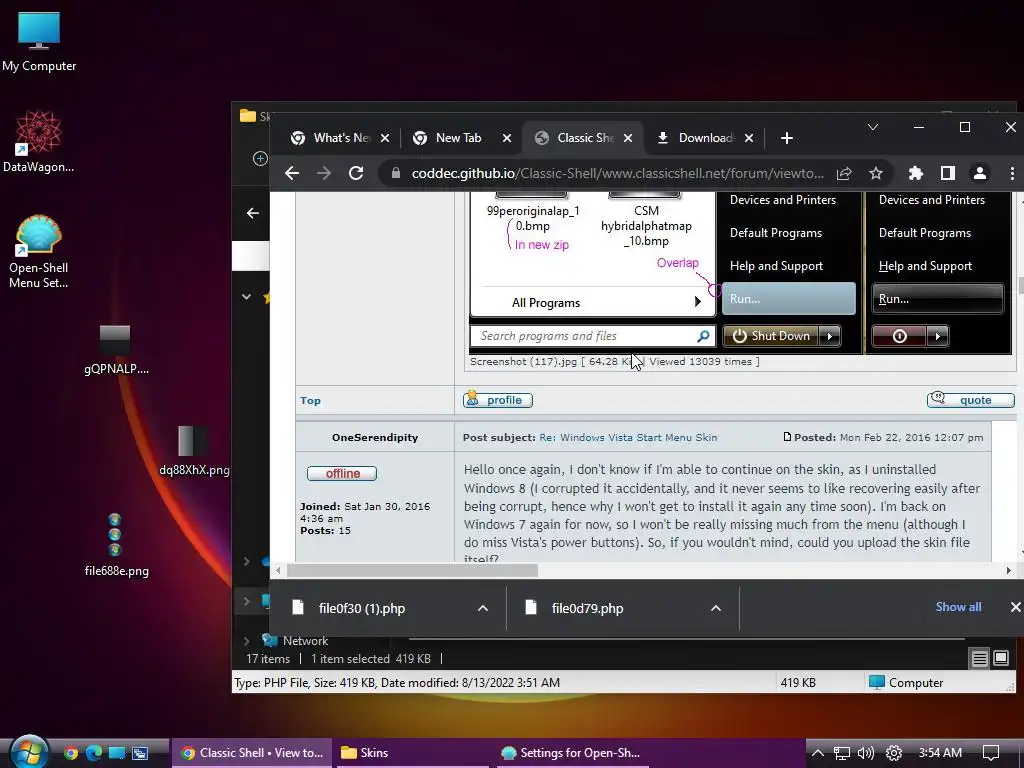1024x768 pixels.
Task: Open Shut Down options arrow
Action: coord(829,336)
